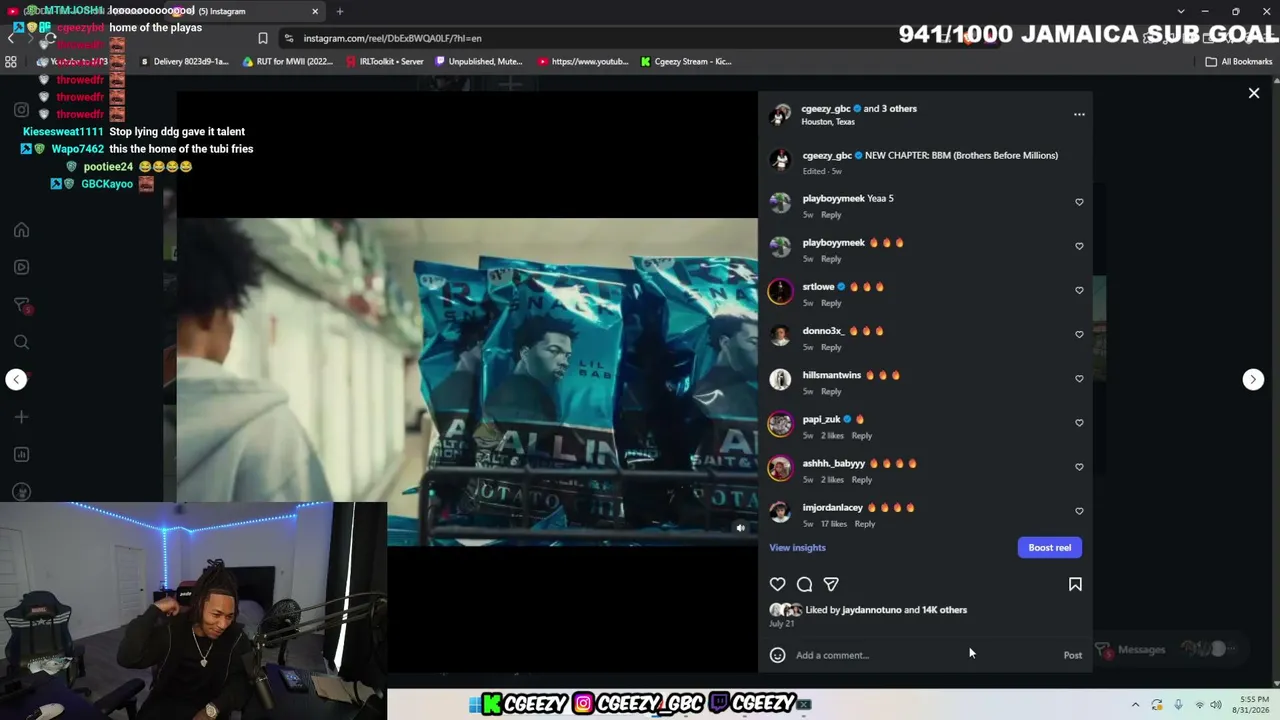Bookmark this page in the browser address bar

pos(263,38)
